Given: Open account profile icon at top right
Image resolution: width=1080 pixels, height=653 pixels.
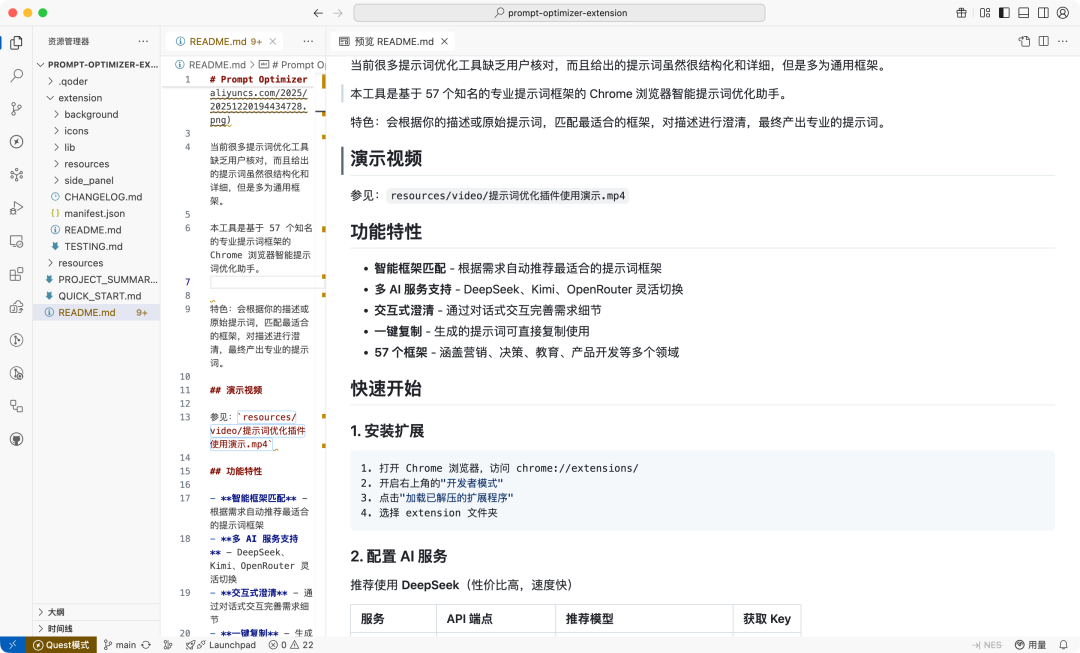Looking at the screenshot, I should (x=1061, y=13).
